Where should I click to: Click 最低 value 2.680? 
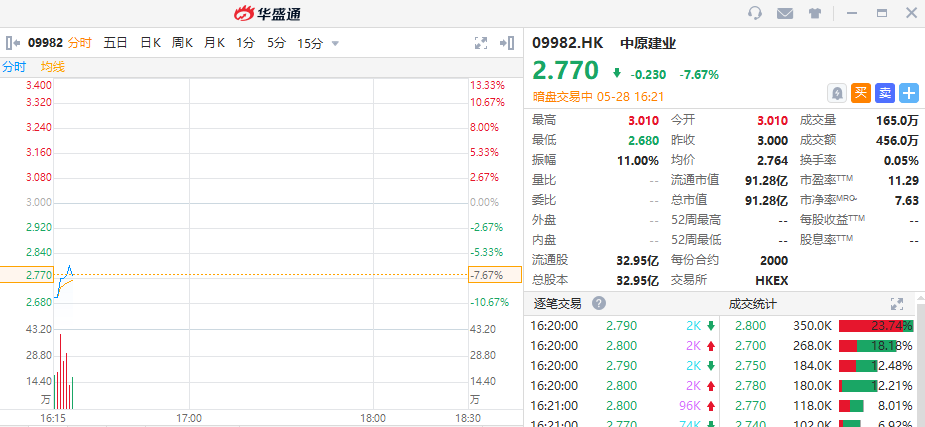click(643, 140)
